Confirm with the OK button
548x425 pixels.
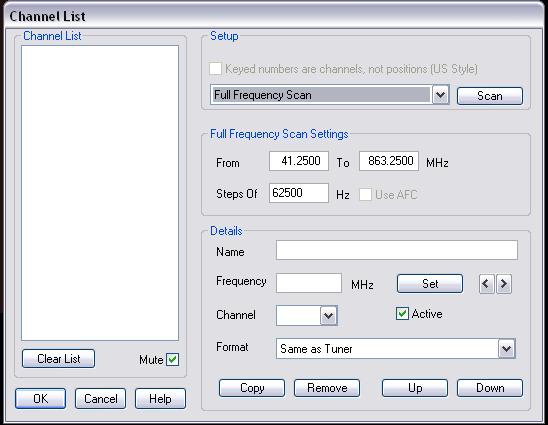[41, 398]
